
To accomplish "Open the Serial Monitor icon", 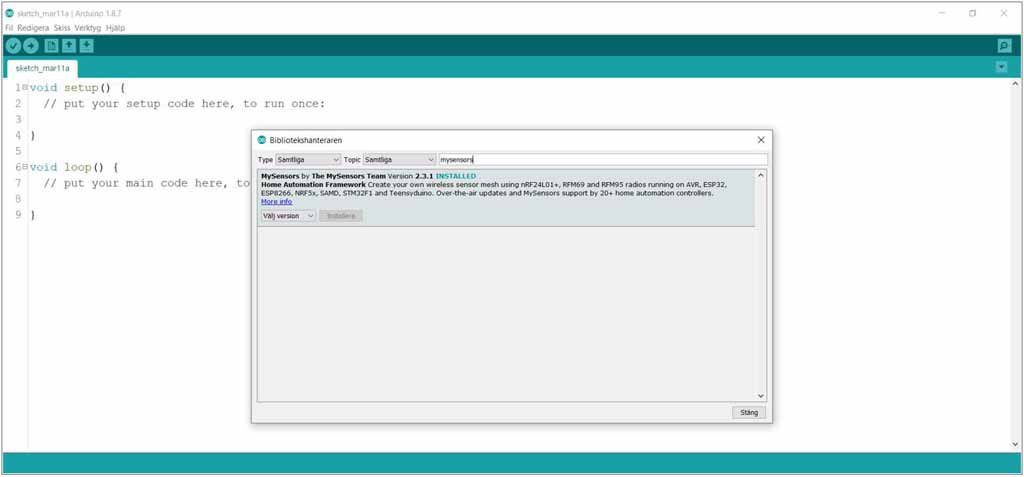I will (1004, 46).
